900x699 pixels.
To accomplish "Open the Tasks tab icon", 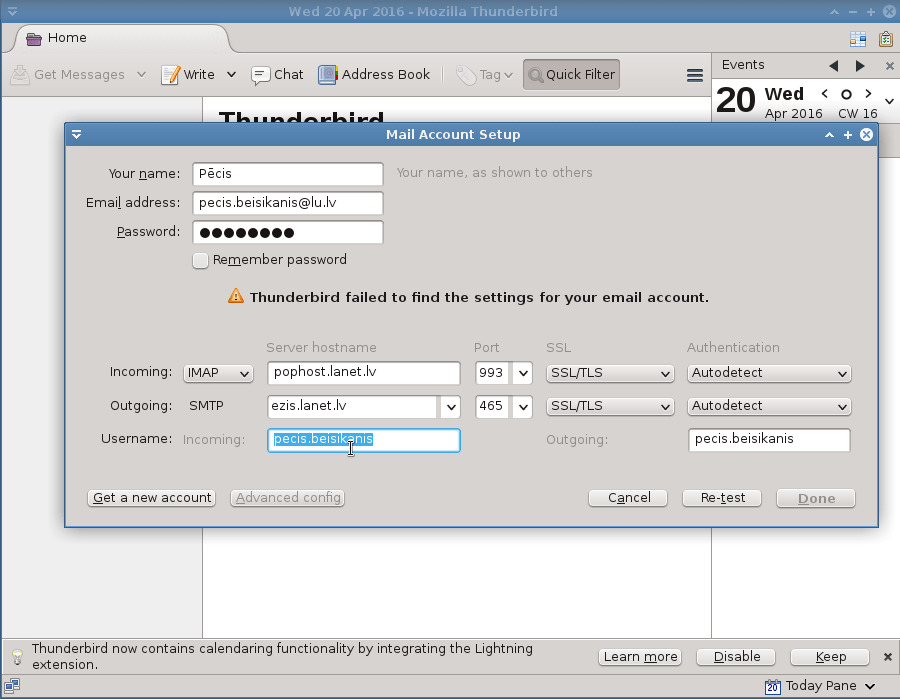I will coord(886,38).
